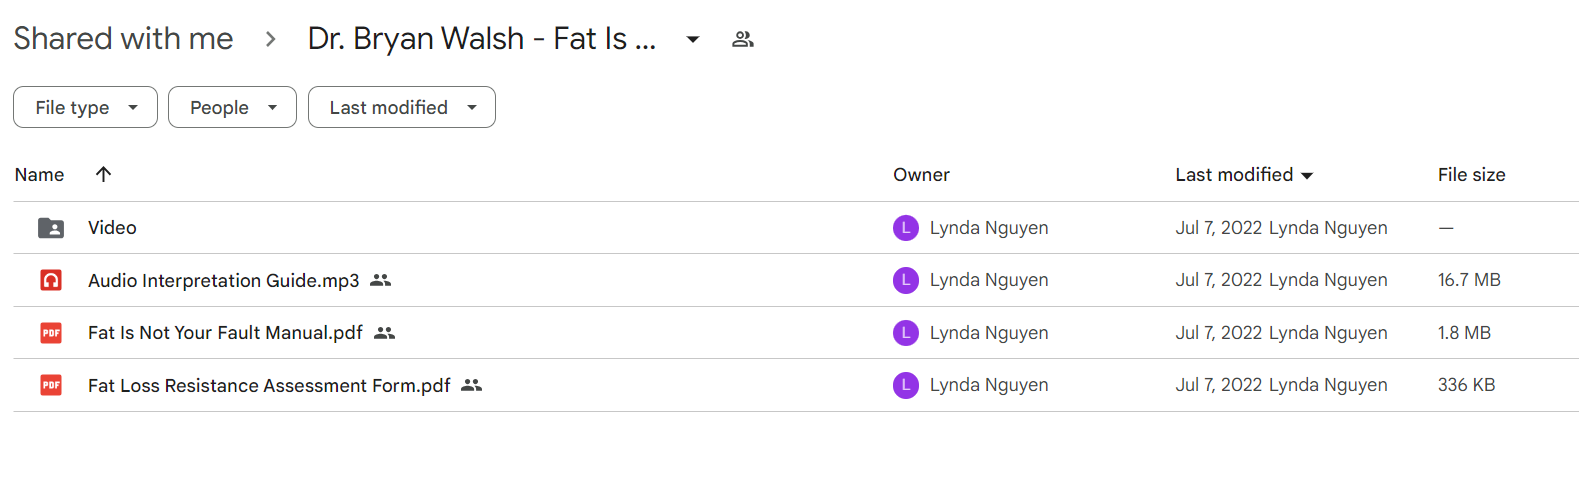Click the Lynda Nguyen avatar in the Video row
Viewport: 1579px width, 487px height.
[906, 228]
